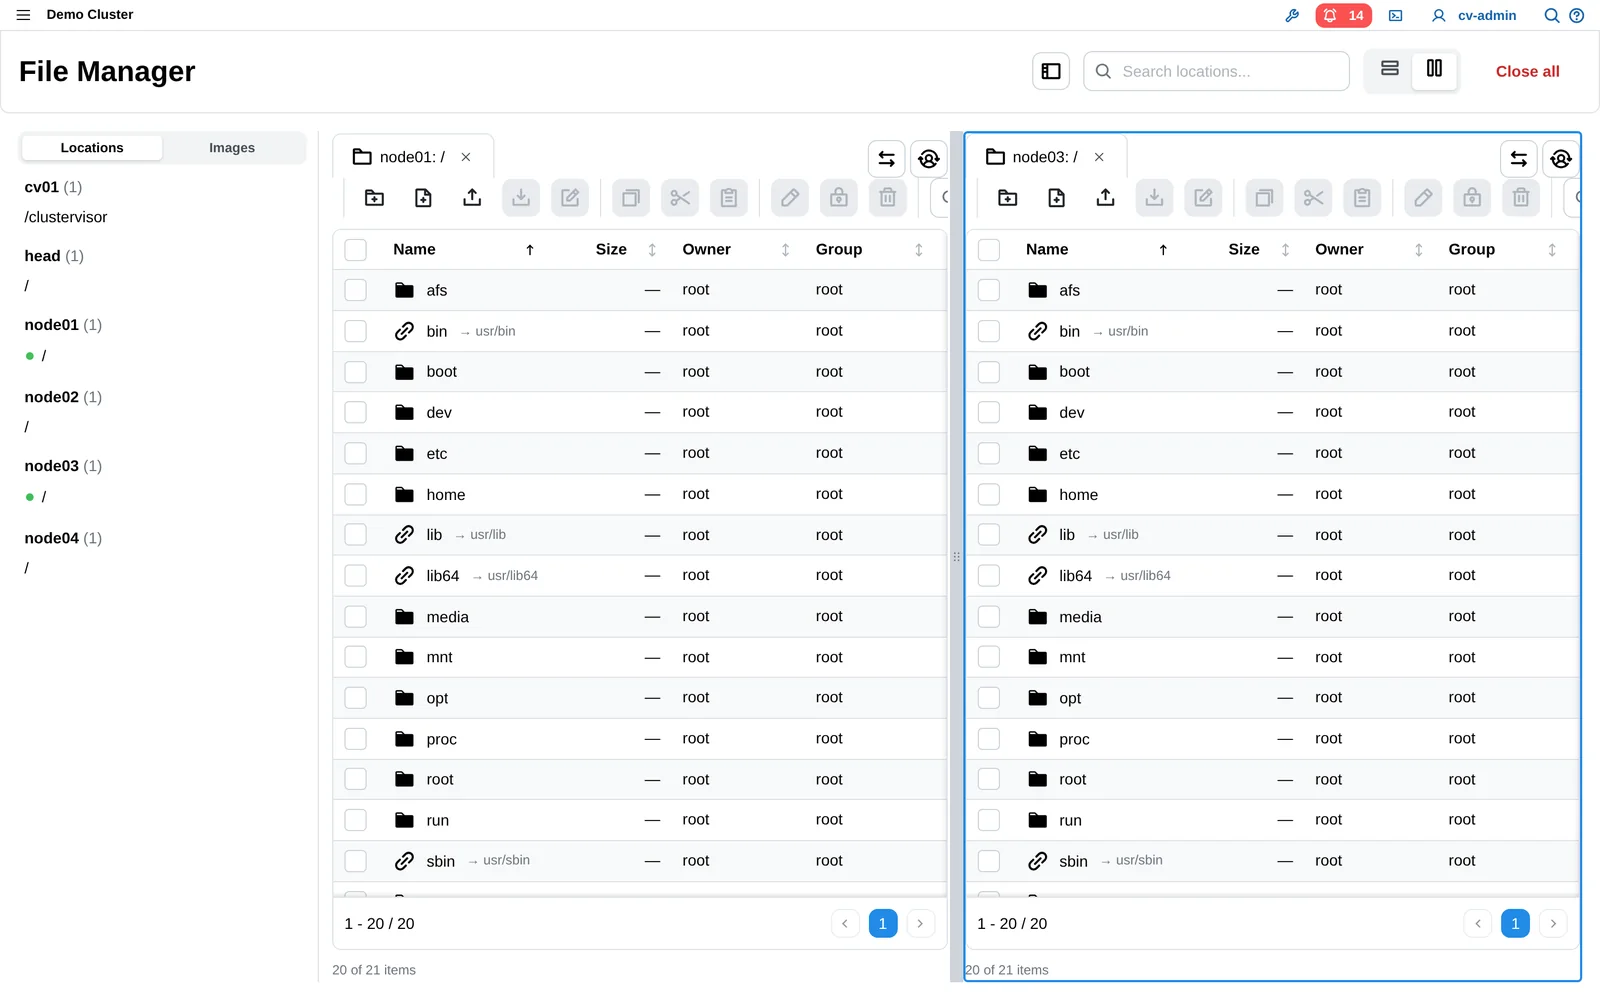Click new folder icon in node01 pane
This screenshot has width=1600, height=1000.
tap(374, 198)
